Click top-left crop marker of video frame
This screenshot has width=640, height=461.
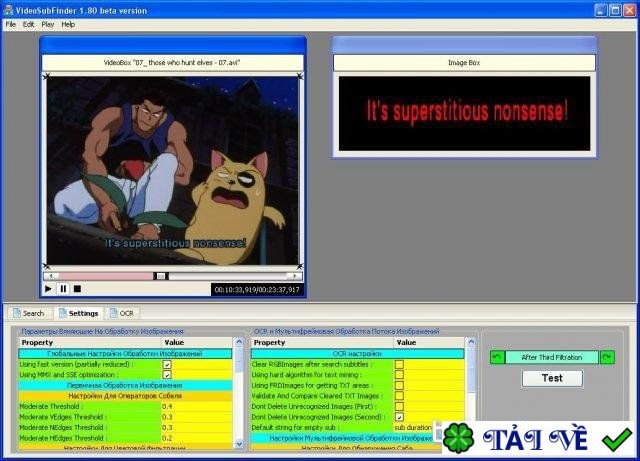tap(47, 76)
